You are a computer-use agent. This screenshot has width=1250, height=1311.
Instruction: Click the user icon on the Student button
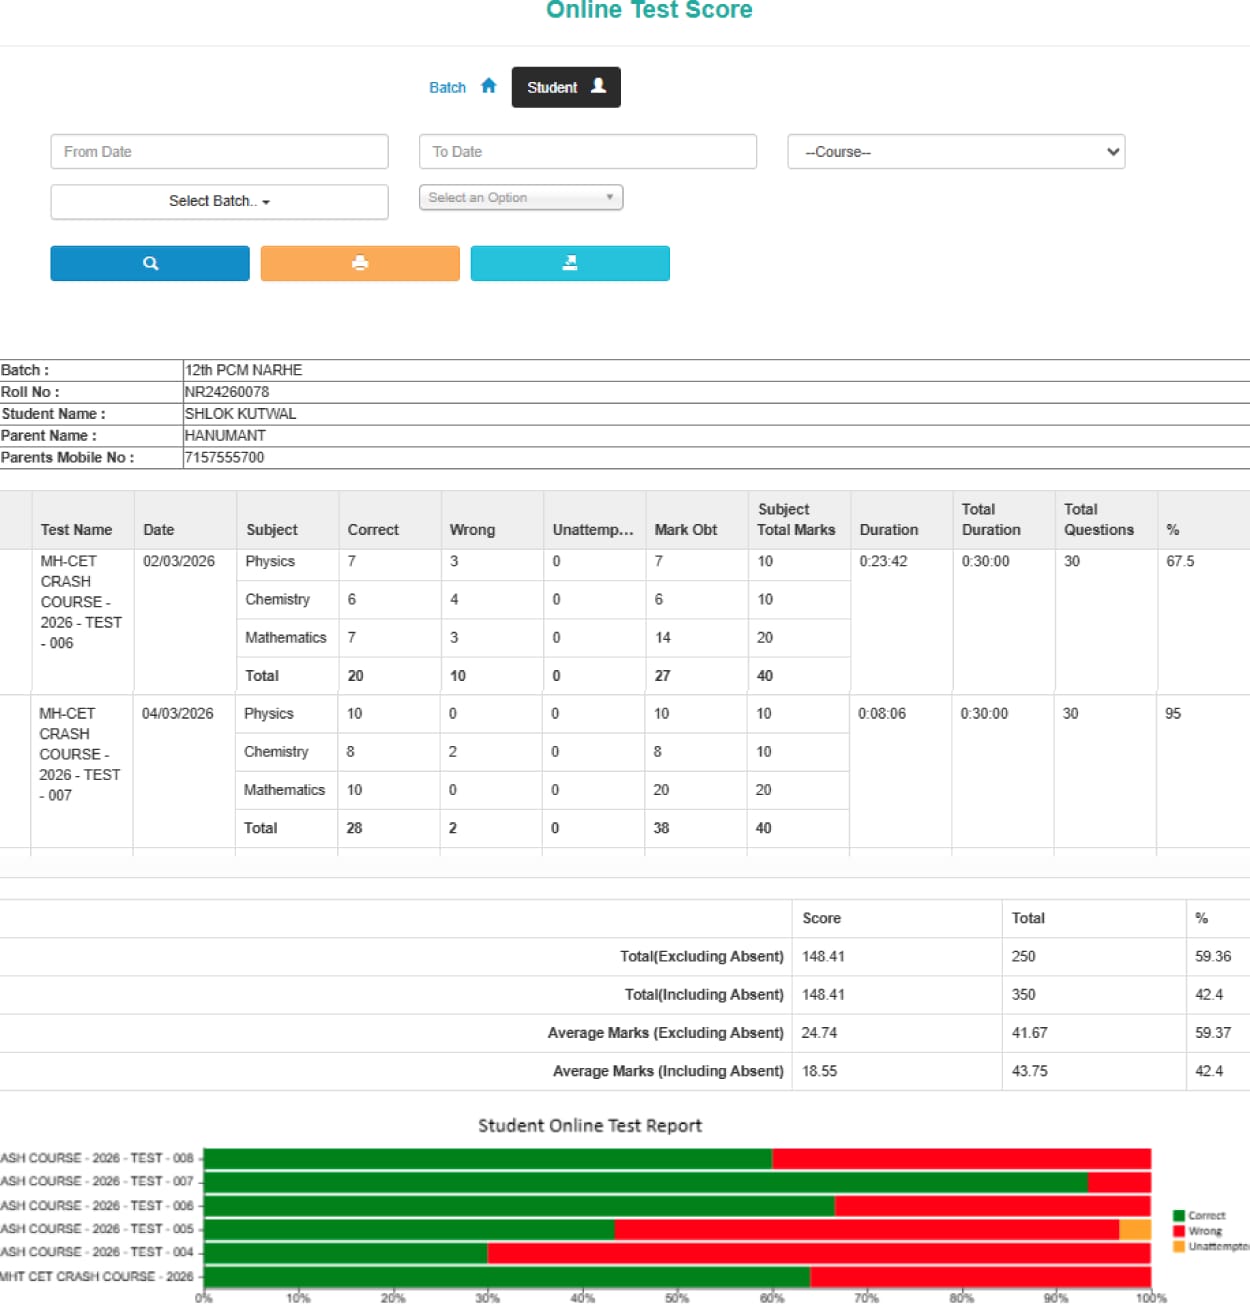[x=598, y=86]
